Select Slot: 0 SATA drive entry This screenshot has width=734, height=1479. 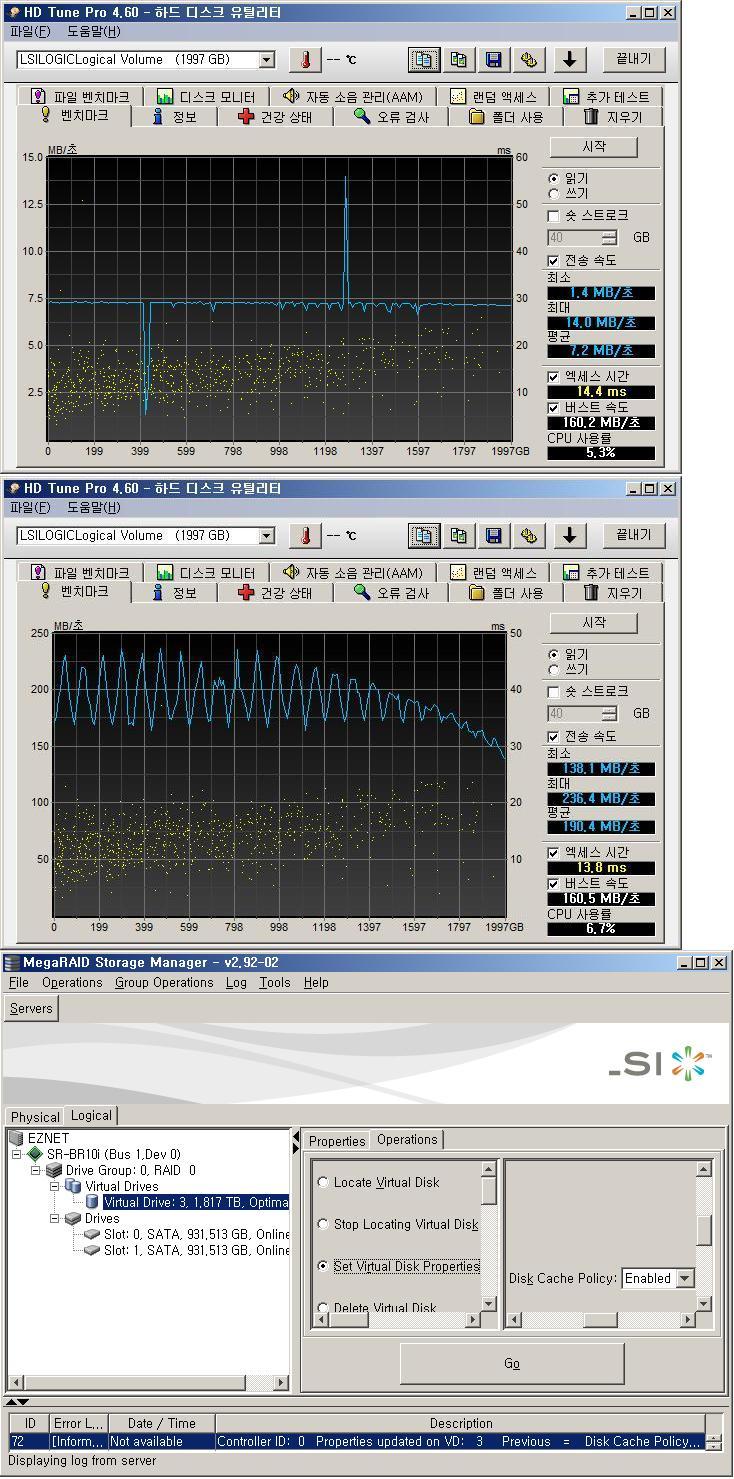coord(187,1234)
